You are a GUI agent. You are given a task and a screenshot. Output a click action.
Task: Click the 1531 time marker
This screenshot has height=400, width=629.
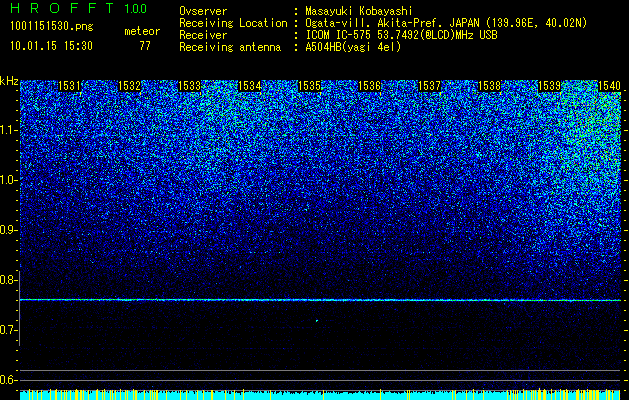[x=69, y=86]
